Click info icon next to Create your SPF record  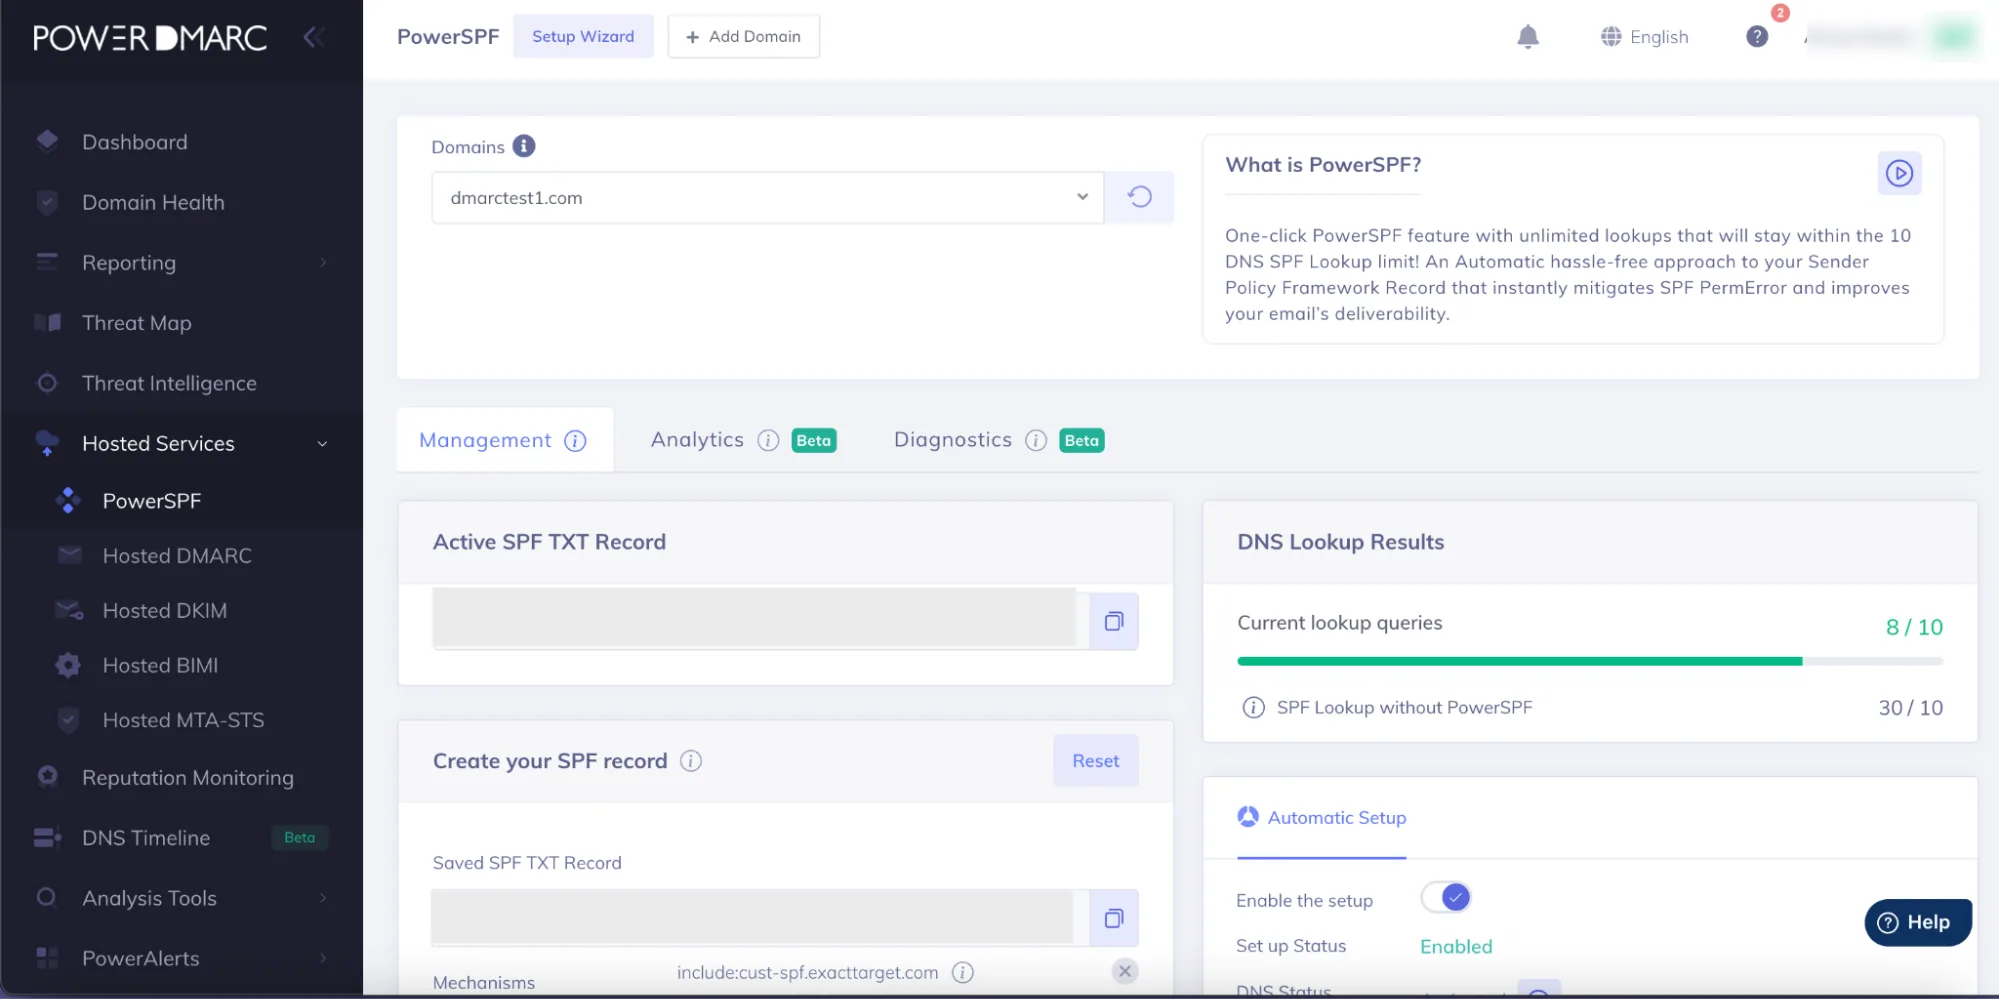(x=691, y=761)
